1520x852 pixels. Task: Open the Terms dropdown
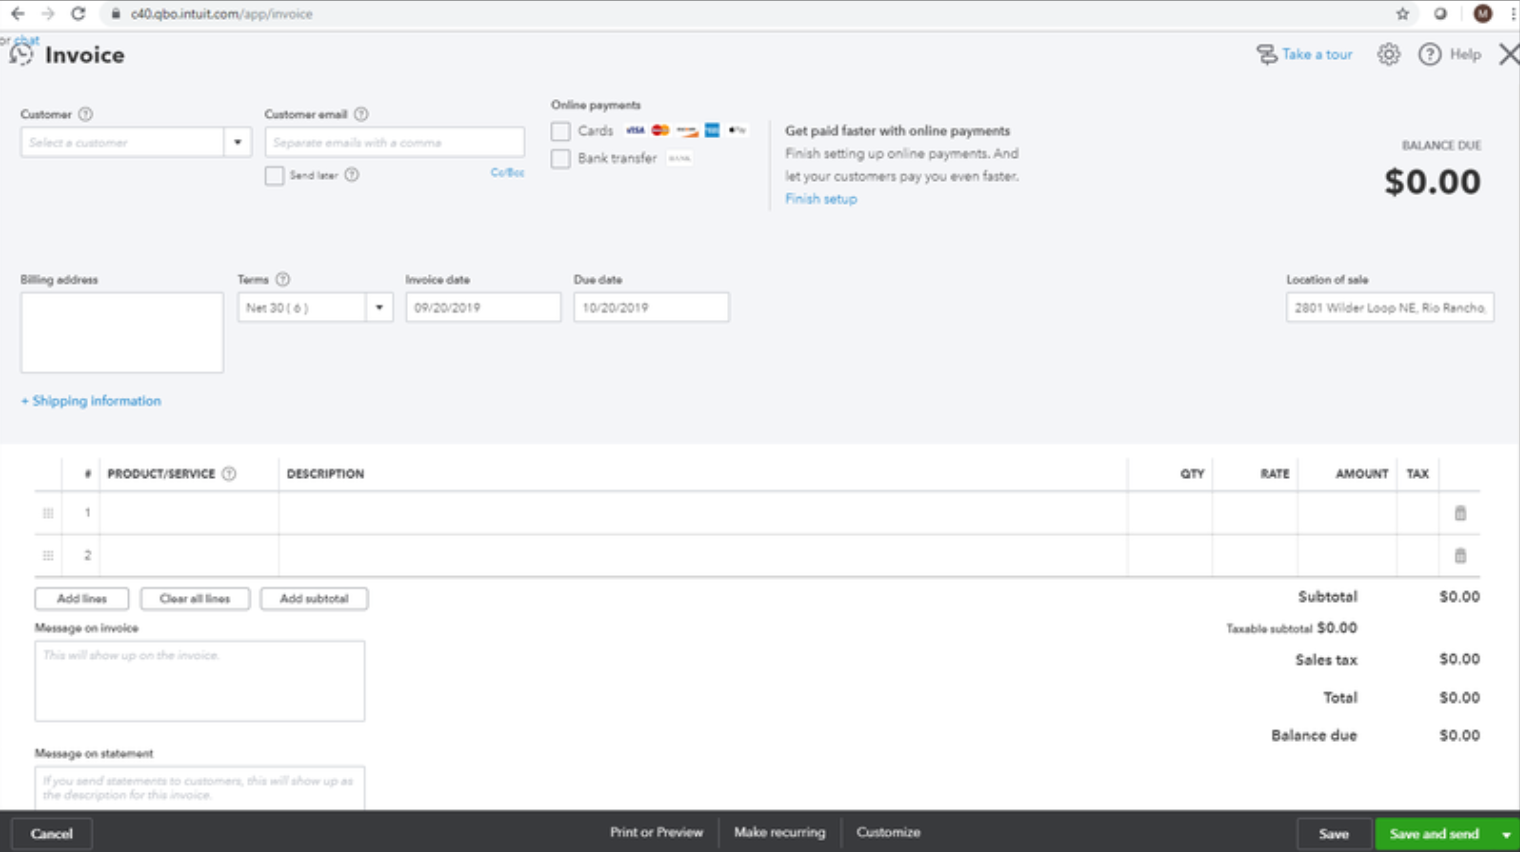point(379,308)
